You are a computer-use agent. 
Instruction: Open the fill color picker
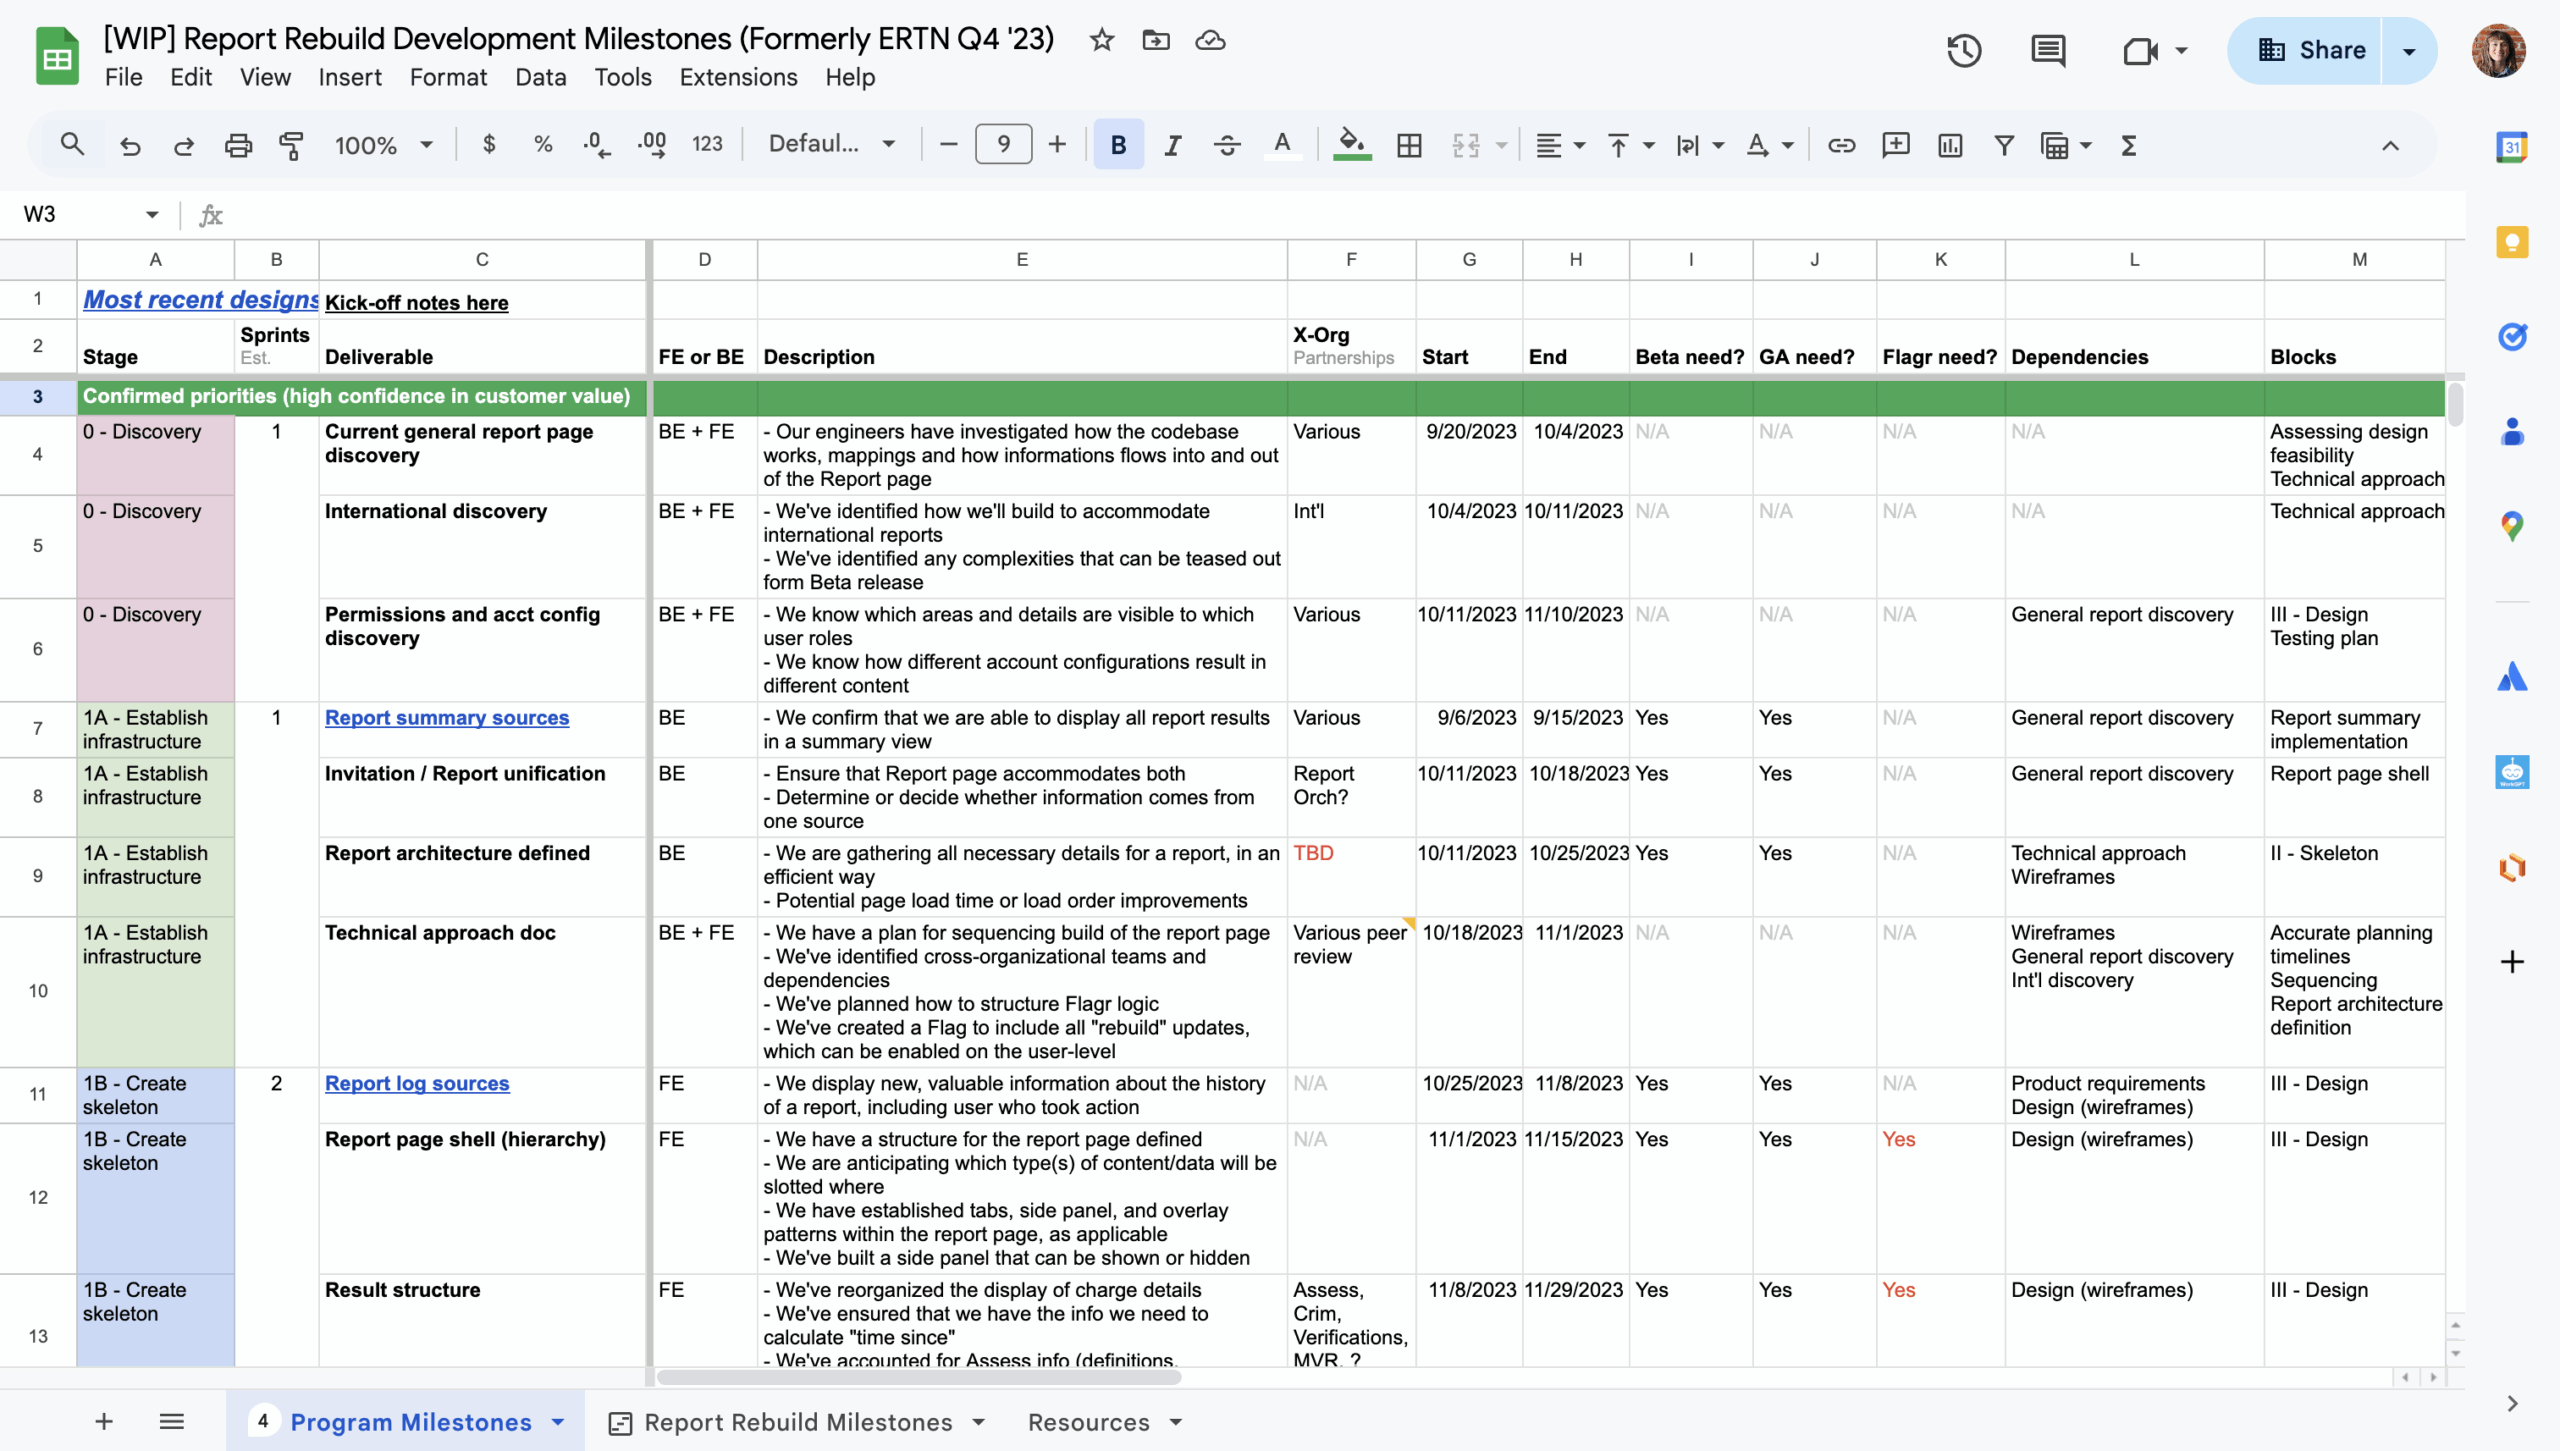point(1351,145)
